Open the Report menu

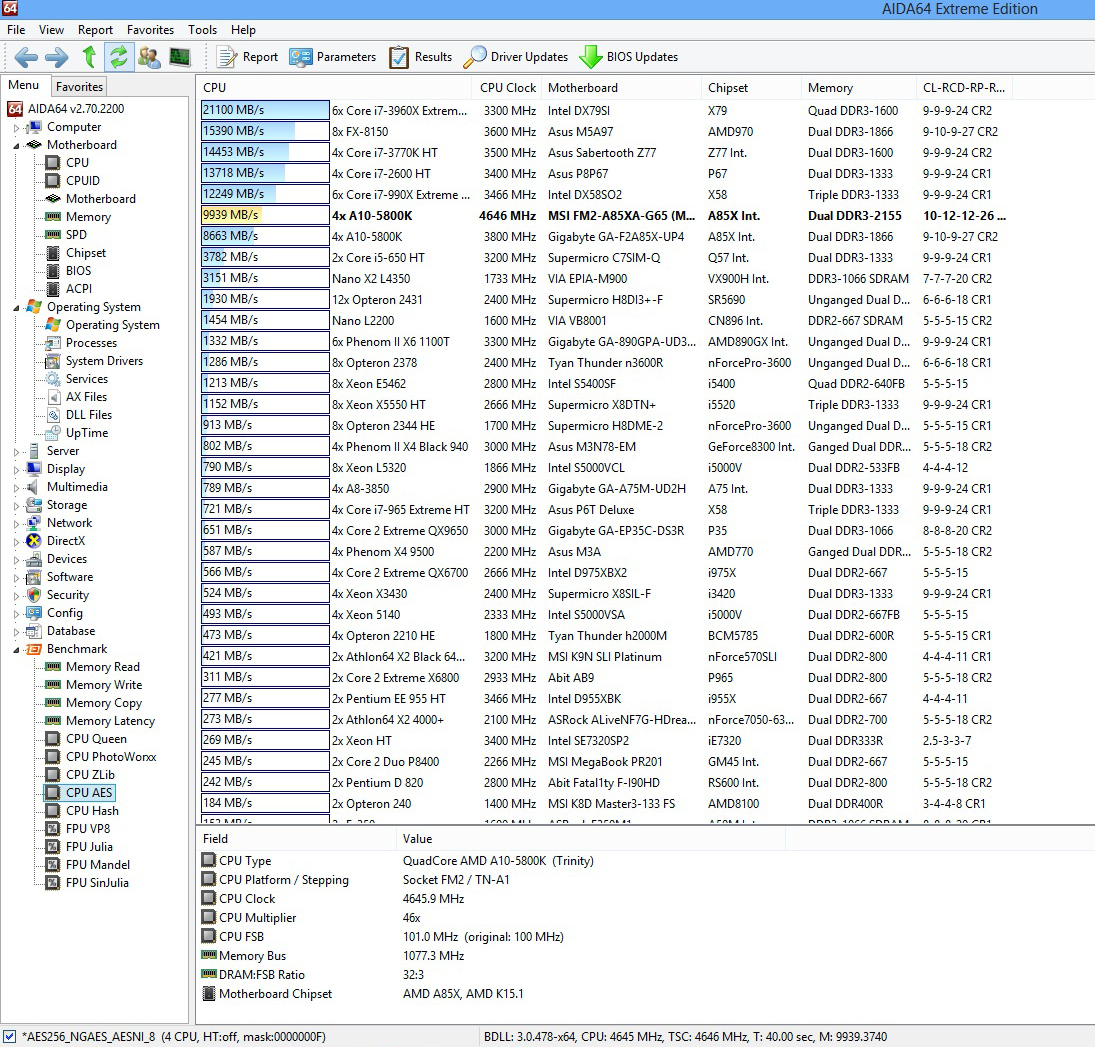95,30
